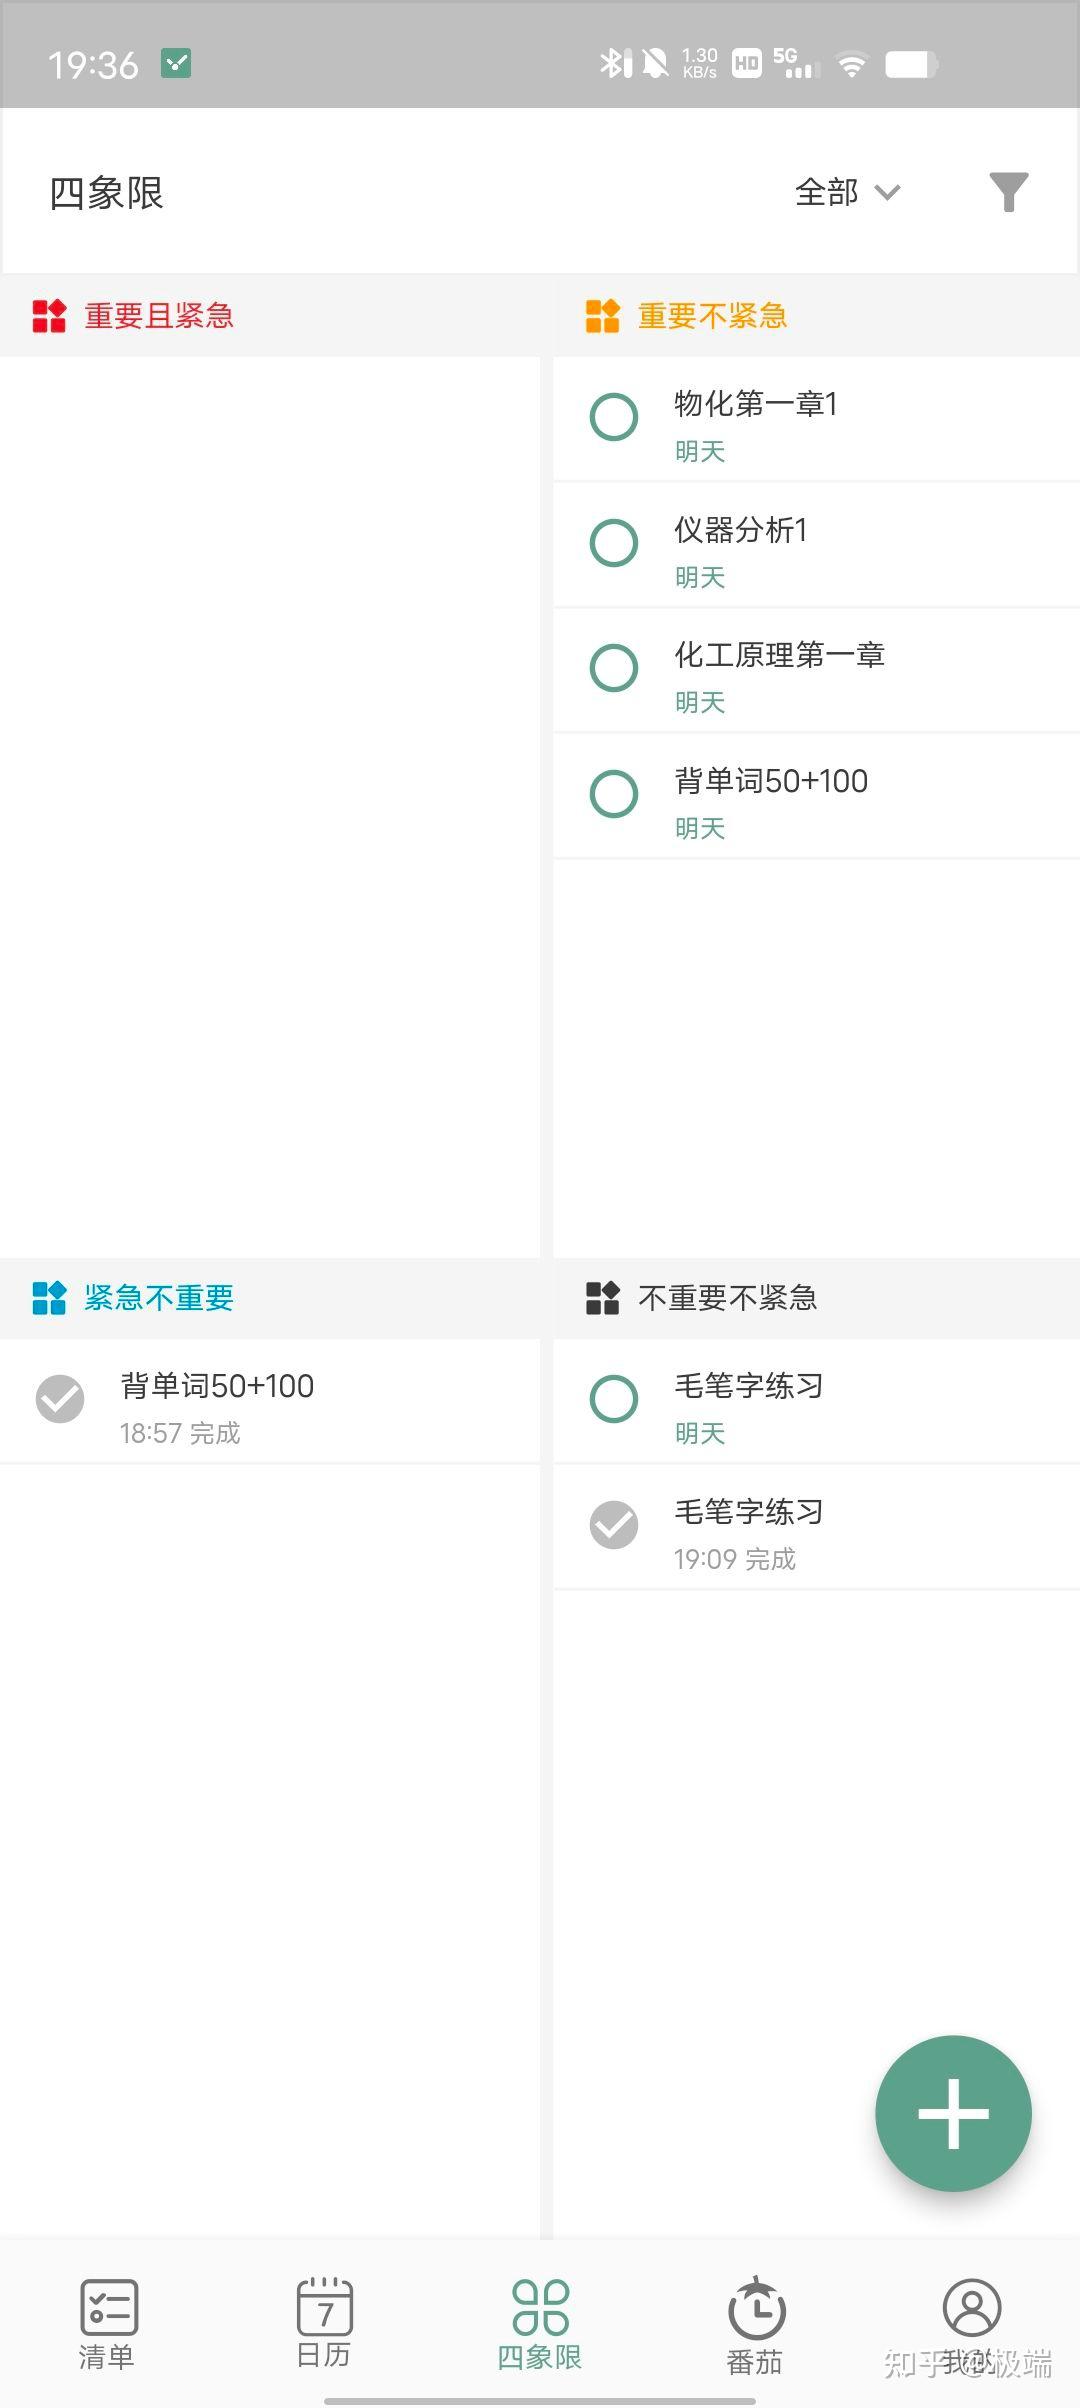Check off the 仪器分析1 task
This screenshot has height=2408, width=1080.
(614, 543)
